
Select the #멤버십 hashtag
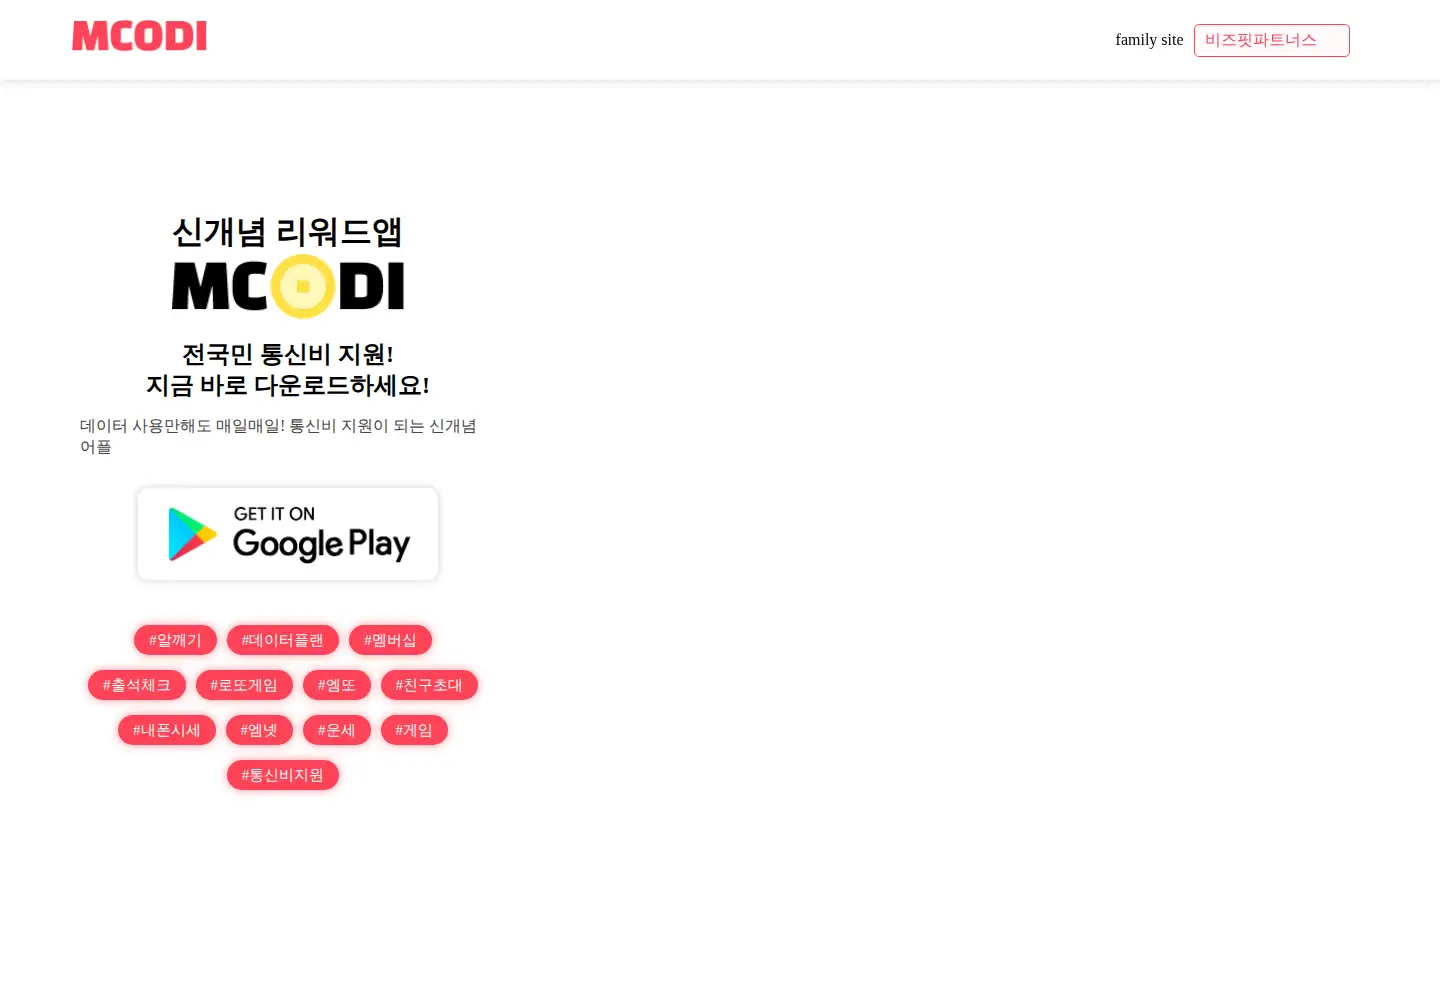pos(390,640)
